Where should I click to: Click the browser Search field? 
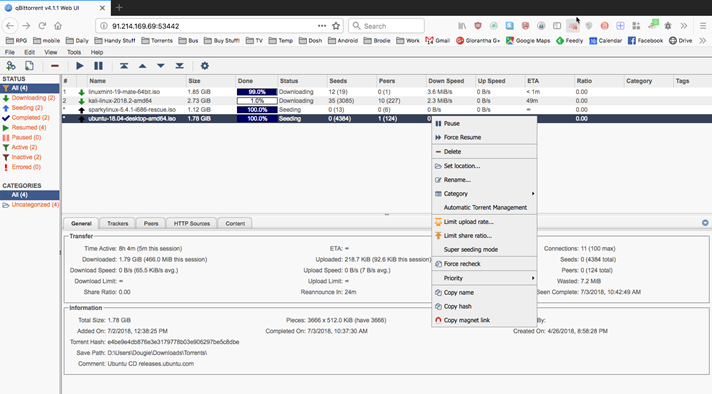(x=386, y=26)
